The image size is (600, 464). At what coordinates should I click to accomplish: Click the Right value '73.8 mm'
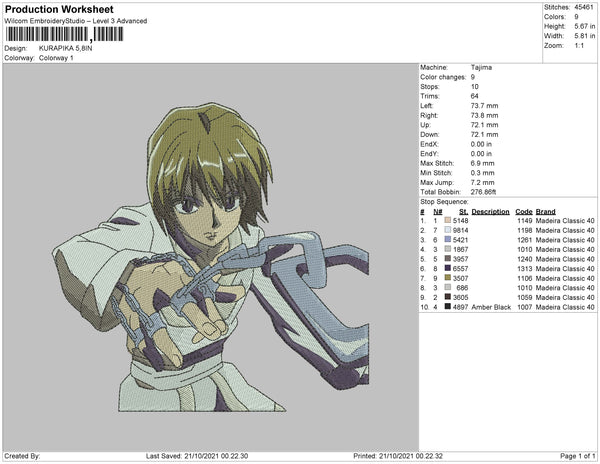click(x=484, y=116)
